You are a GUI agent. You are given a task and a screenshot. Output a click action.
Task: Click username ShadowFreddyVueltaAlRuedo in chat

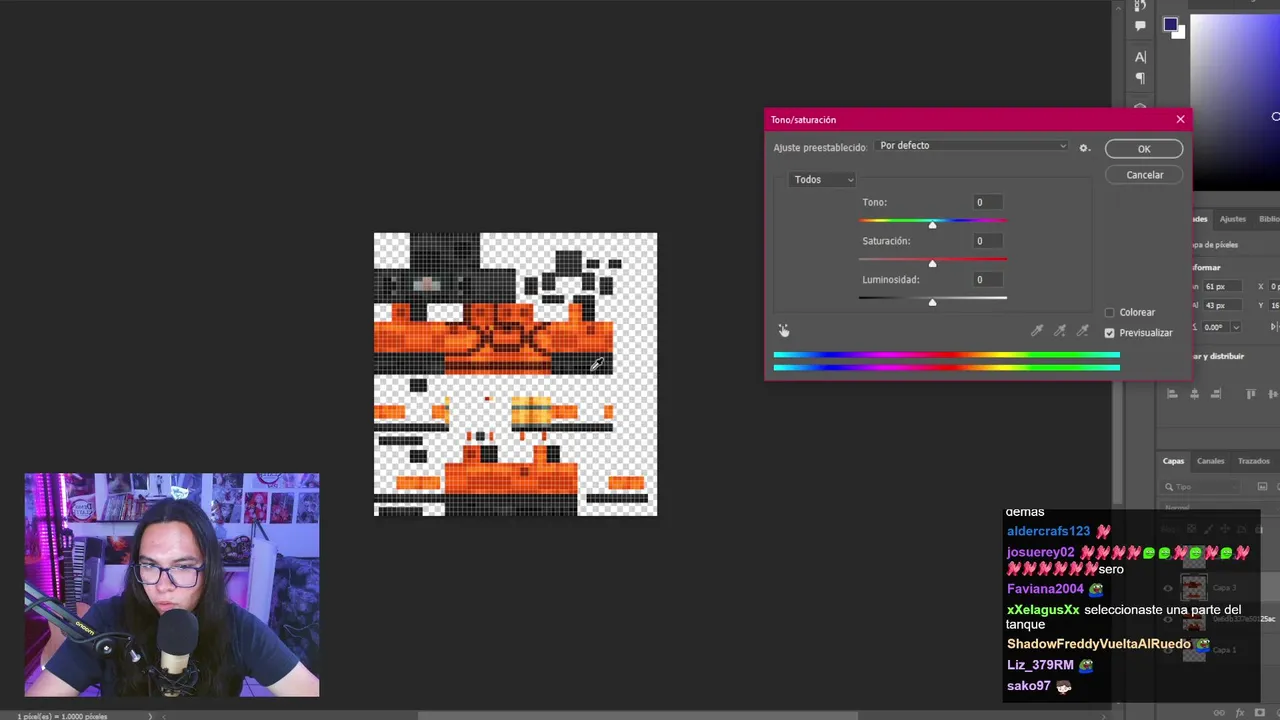(x=1099, y=644)
